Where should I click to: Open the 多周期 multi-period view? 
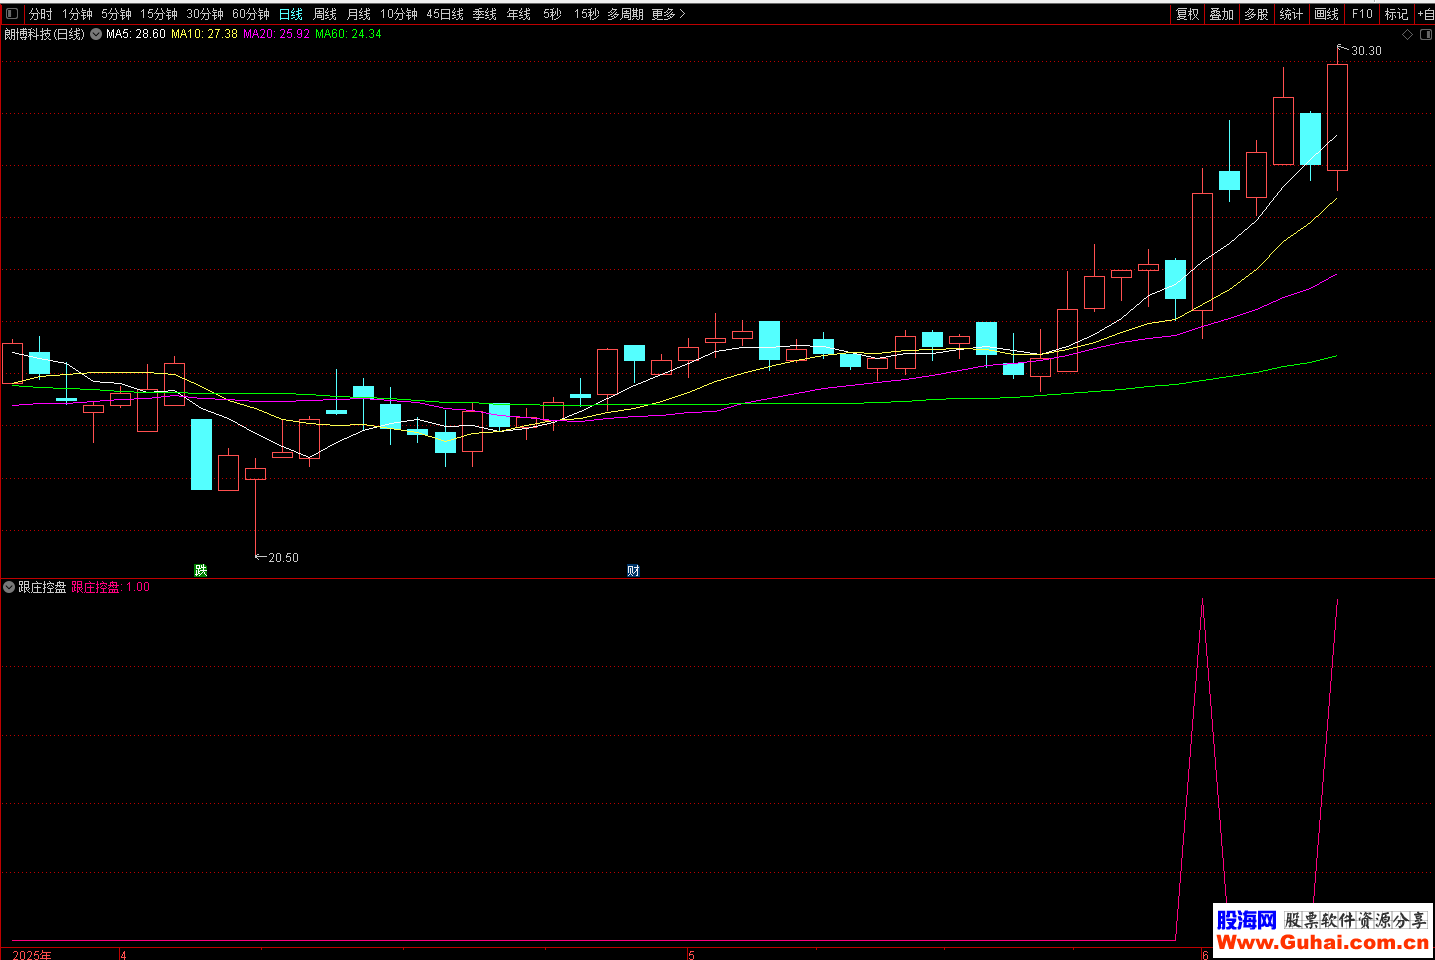click(626, 14)
